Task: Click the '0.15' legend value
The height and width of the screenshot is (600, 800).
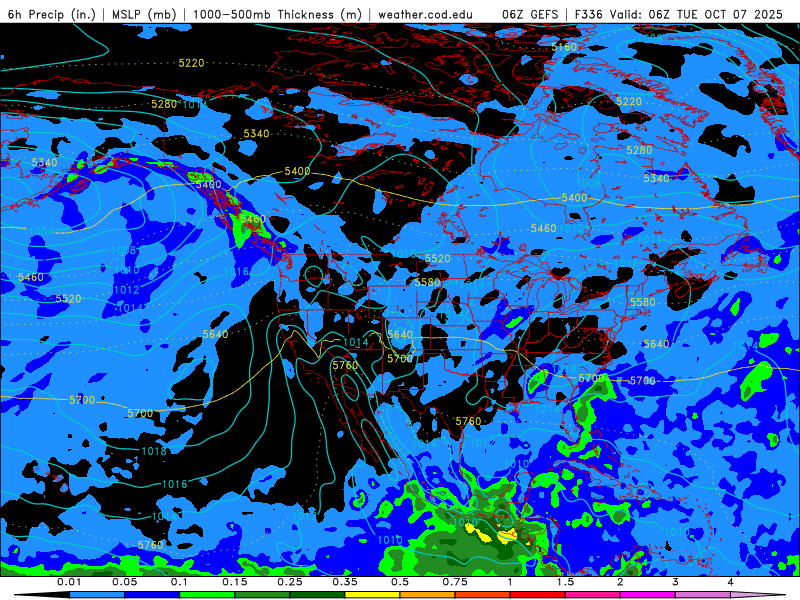Action: [235, 582]
